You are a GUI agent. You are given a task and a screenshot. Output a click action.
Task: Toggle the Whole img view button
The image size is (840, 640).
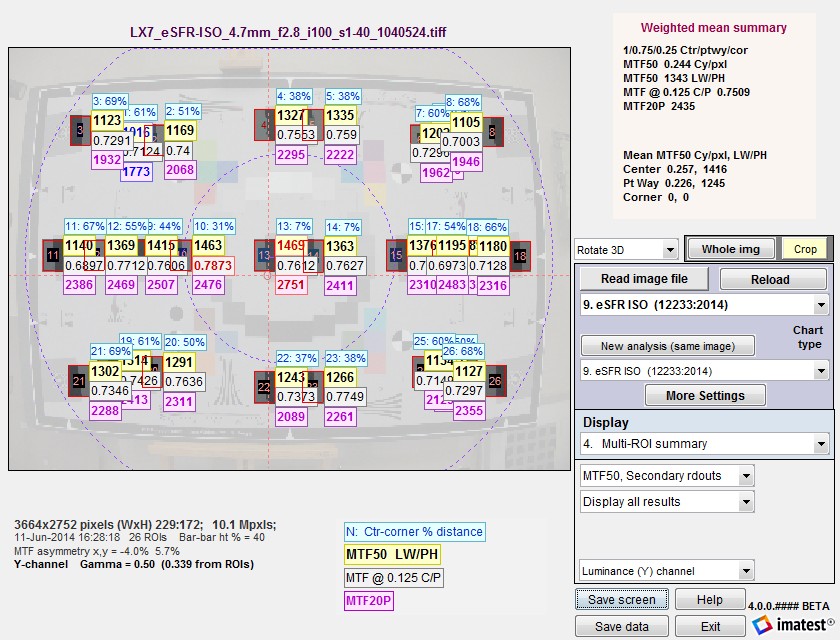pos(731,249)
